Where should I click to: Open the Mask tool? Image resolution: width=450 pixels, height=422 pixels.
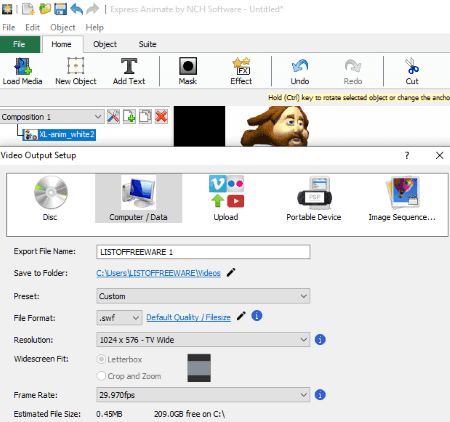(x=188, y=71)
